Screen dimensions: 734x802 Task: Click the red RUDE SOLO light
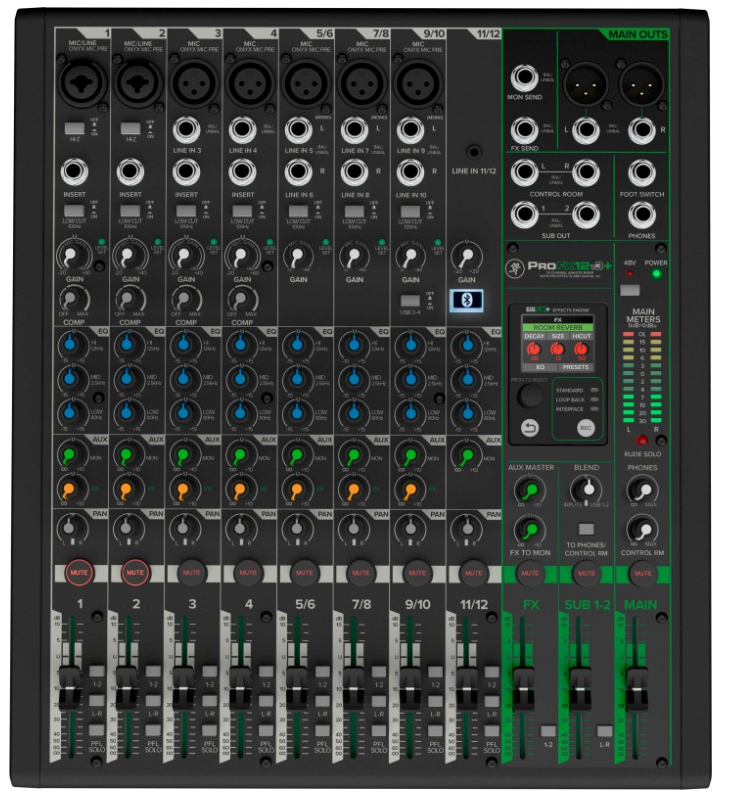pyautogui.click(x=643, y=440)
